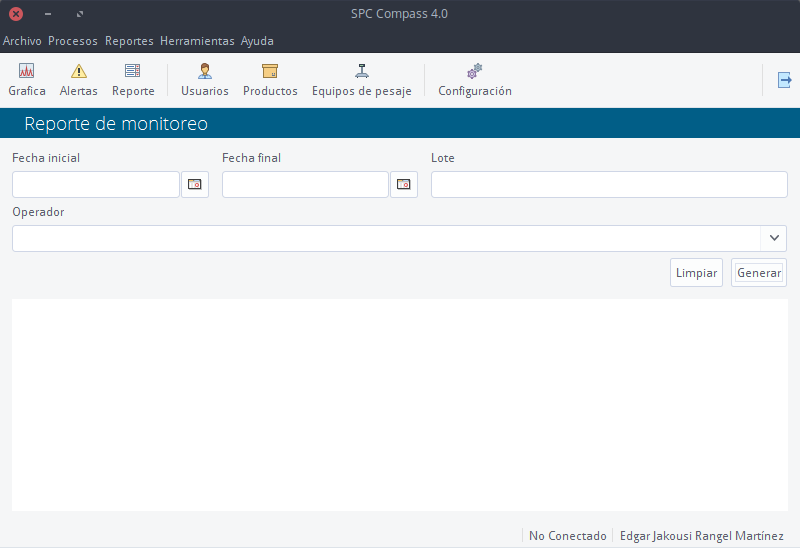
Task: Click the No Conectado status text
Action: point(567,536)
